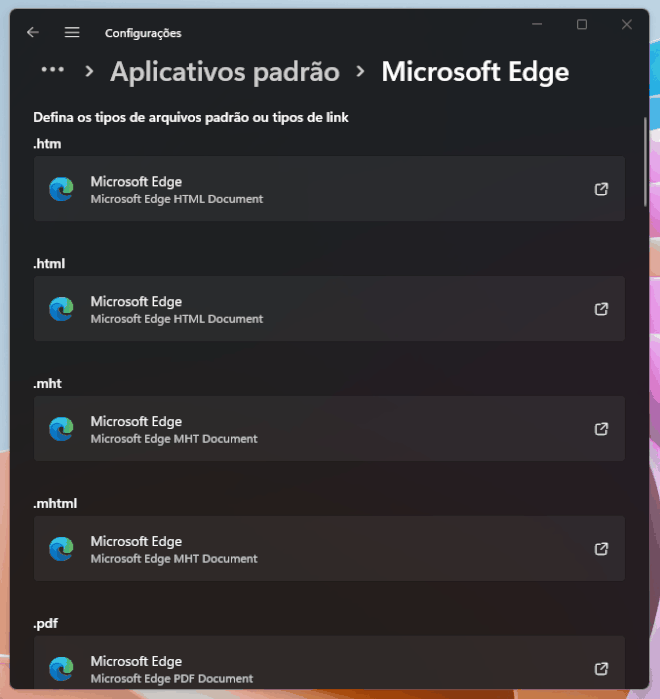Screen dimensions: 660x699
Task: Change default app for .mht
Action: point(329,429)
